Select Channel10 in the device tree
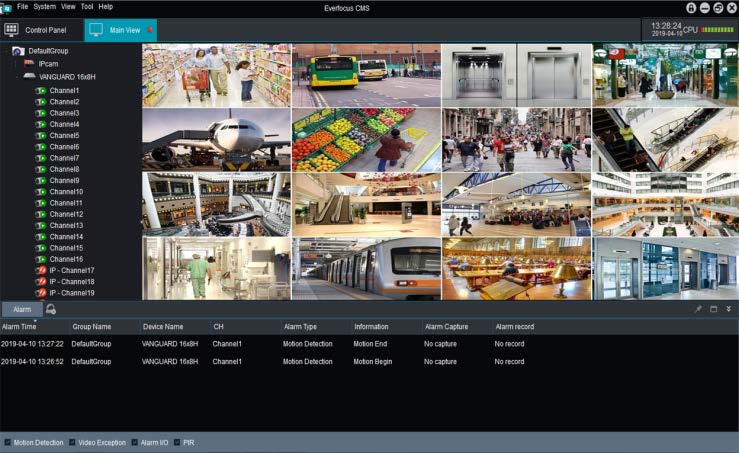 66,192
